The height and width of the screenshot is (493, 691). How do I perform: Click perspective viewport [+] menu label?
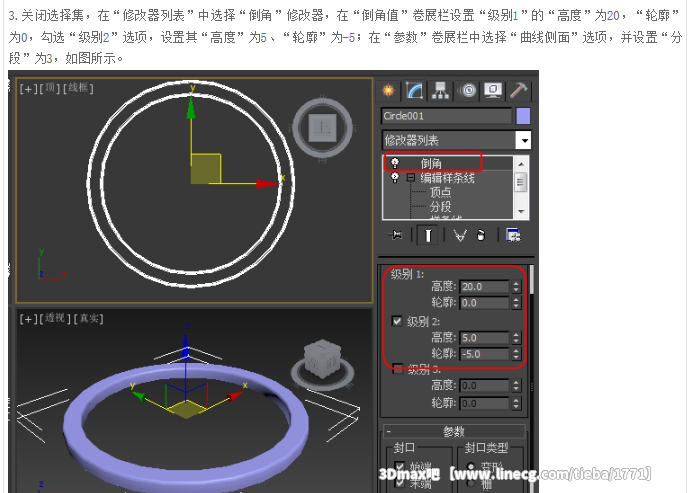click(x=29, y=319)
